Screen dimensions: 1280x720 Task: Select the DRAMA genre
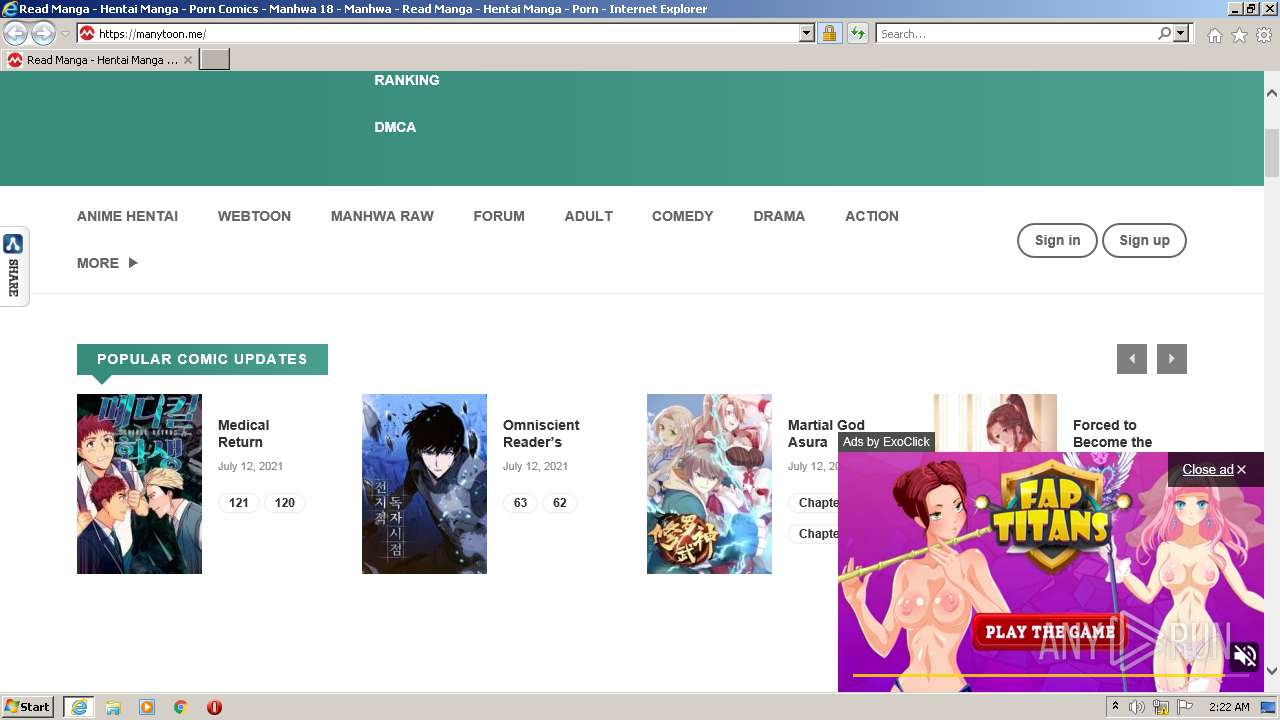pos(779,216)
